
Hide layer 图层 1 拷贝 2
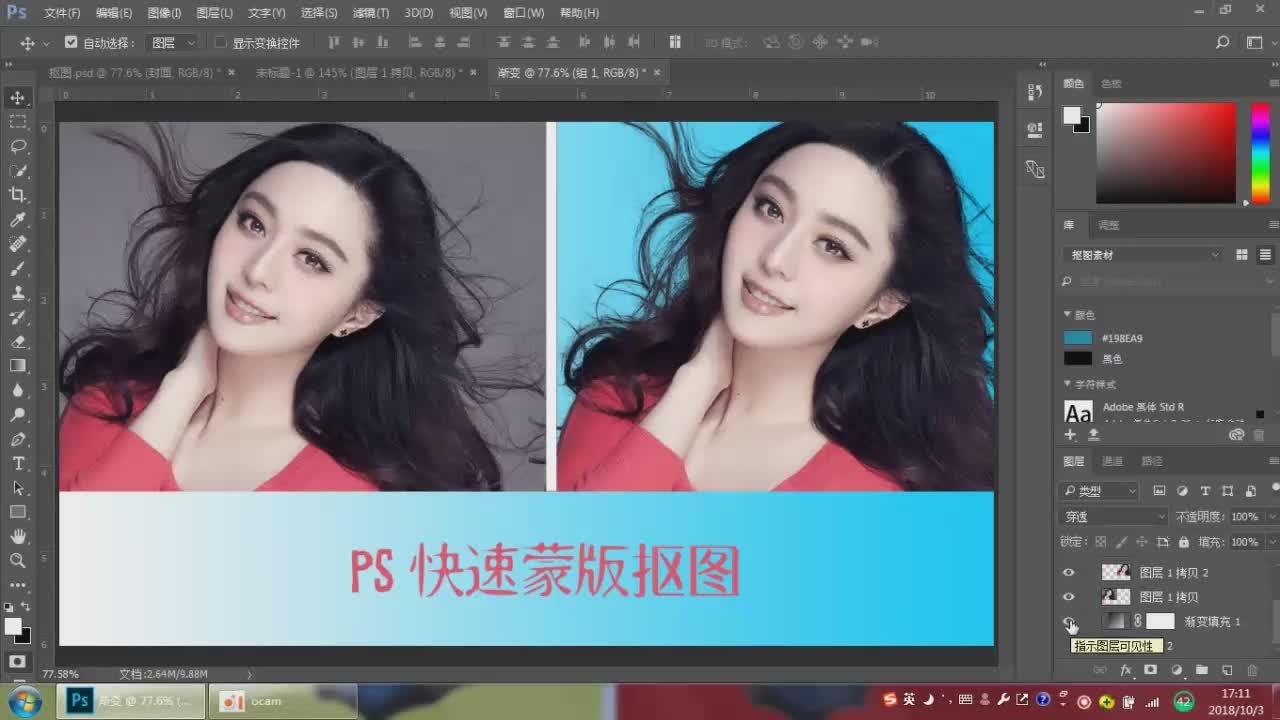(x=1069, y=572)
